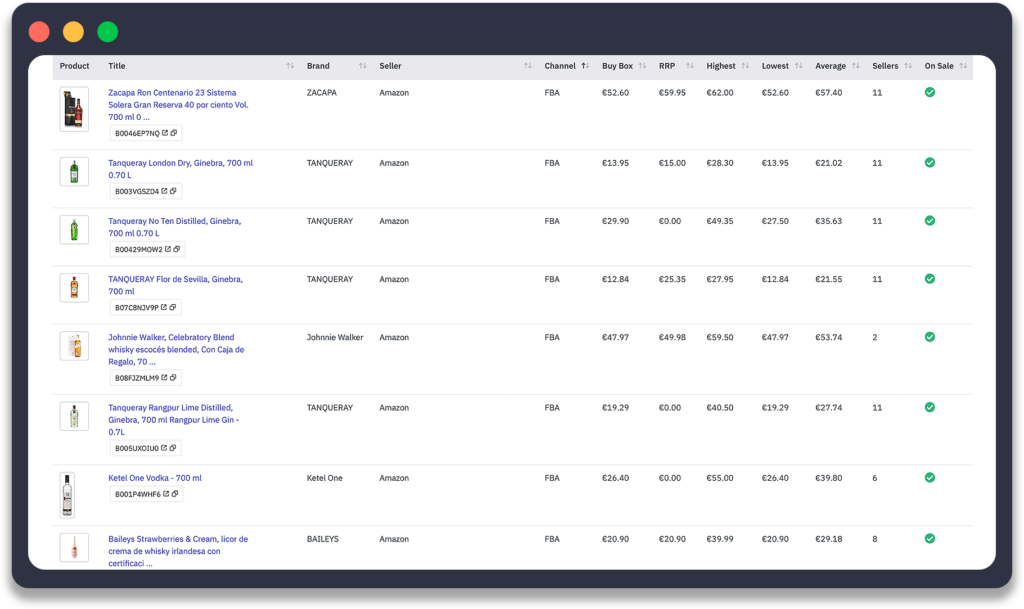Click the Lowest column sort arrows

click(x=799, y=66)
